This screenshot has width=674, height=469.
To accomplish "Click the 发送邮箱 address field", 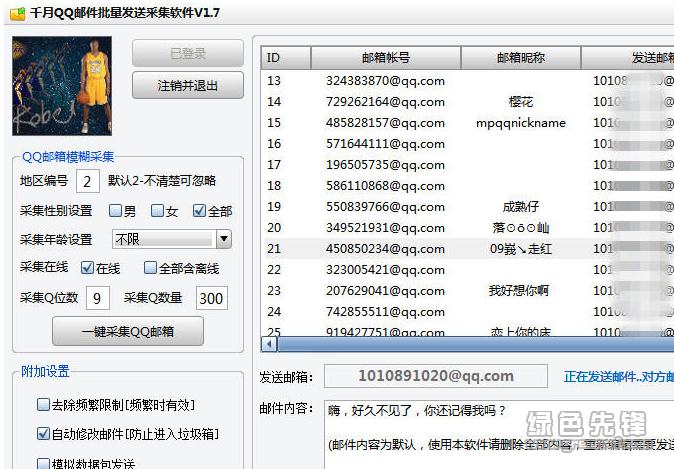I will click(435, 376).
